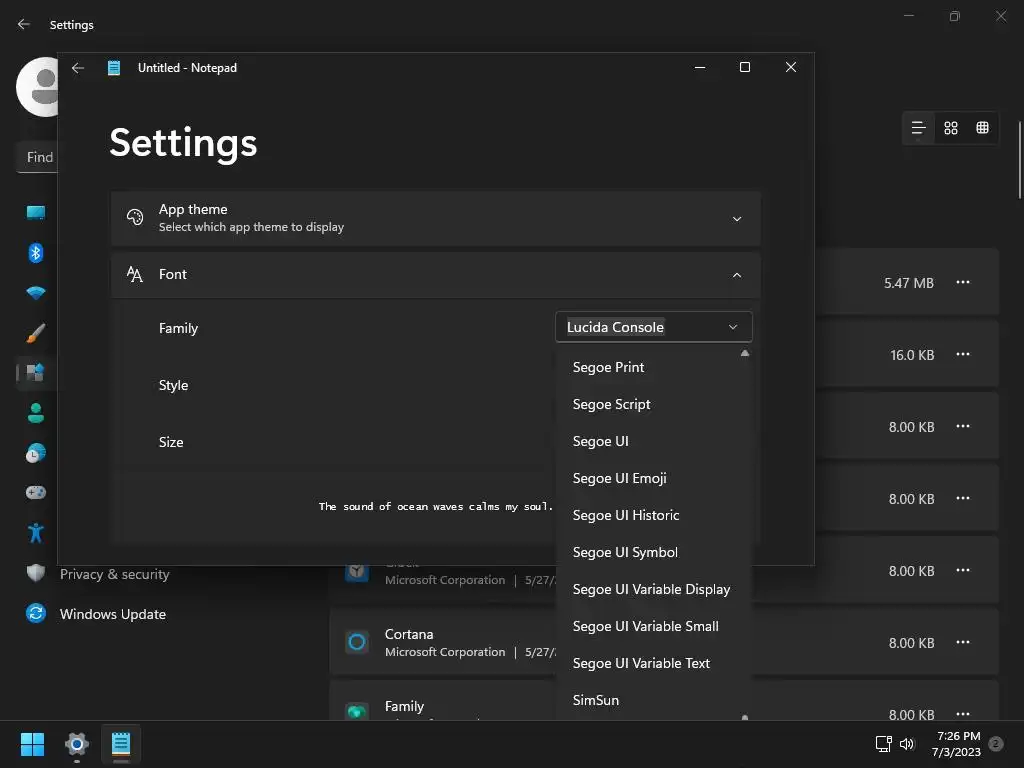Open Personalization brush icon in Settings sidebar
This screenshot has height=768, width=1024.
click(36, 333)
